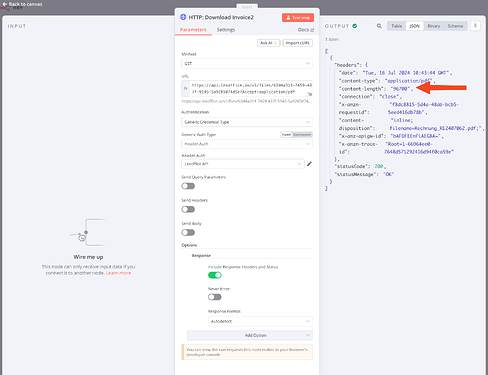Click the "statusMessage" key in output JSON

click(355, 174)
